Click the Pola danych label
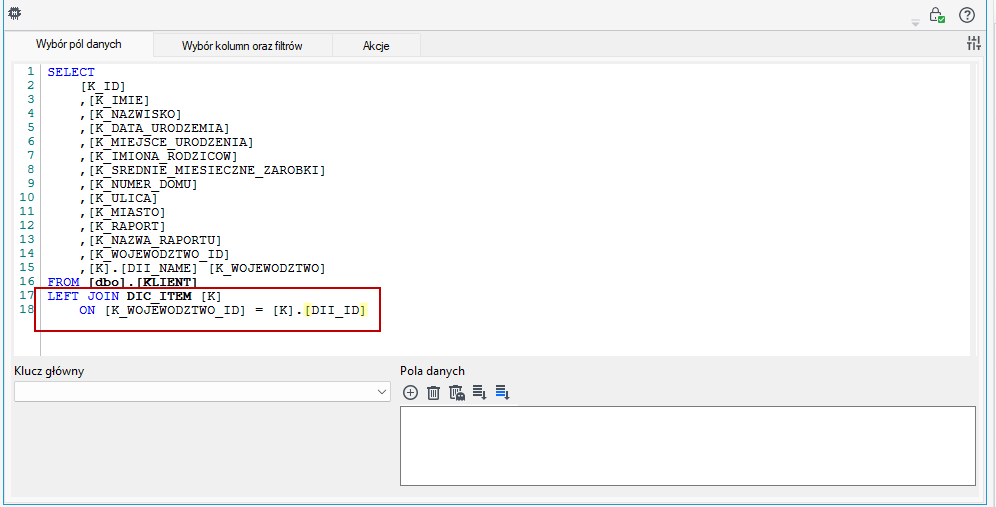 point(433,371)
